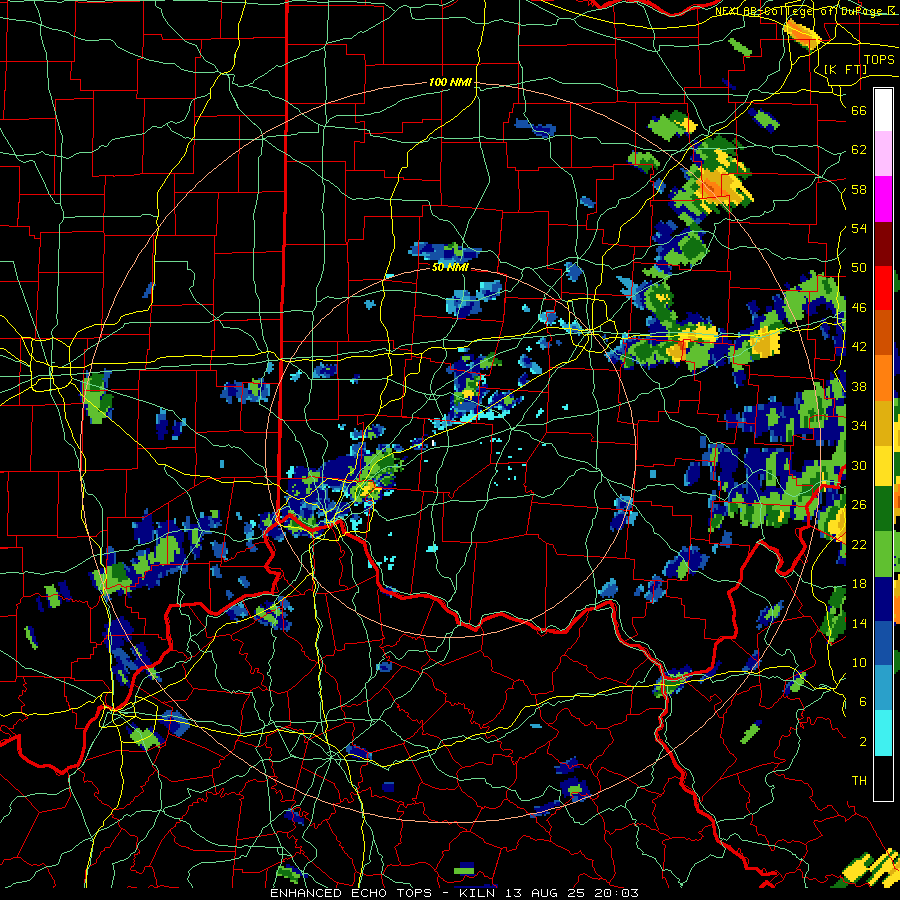Click the legend label "TH"
The width and height of the screenshot is (900, 900).
[x=859, y=781]
